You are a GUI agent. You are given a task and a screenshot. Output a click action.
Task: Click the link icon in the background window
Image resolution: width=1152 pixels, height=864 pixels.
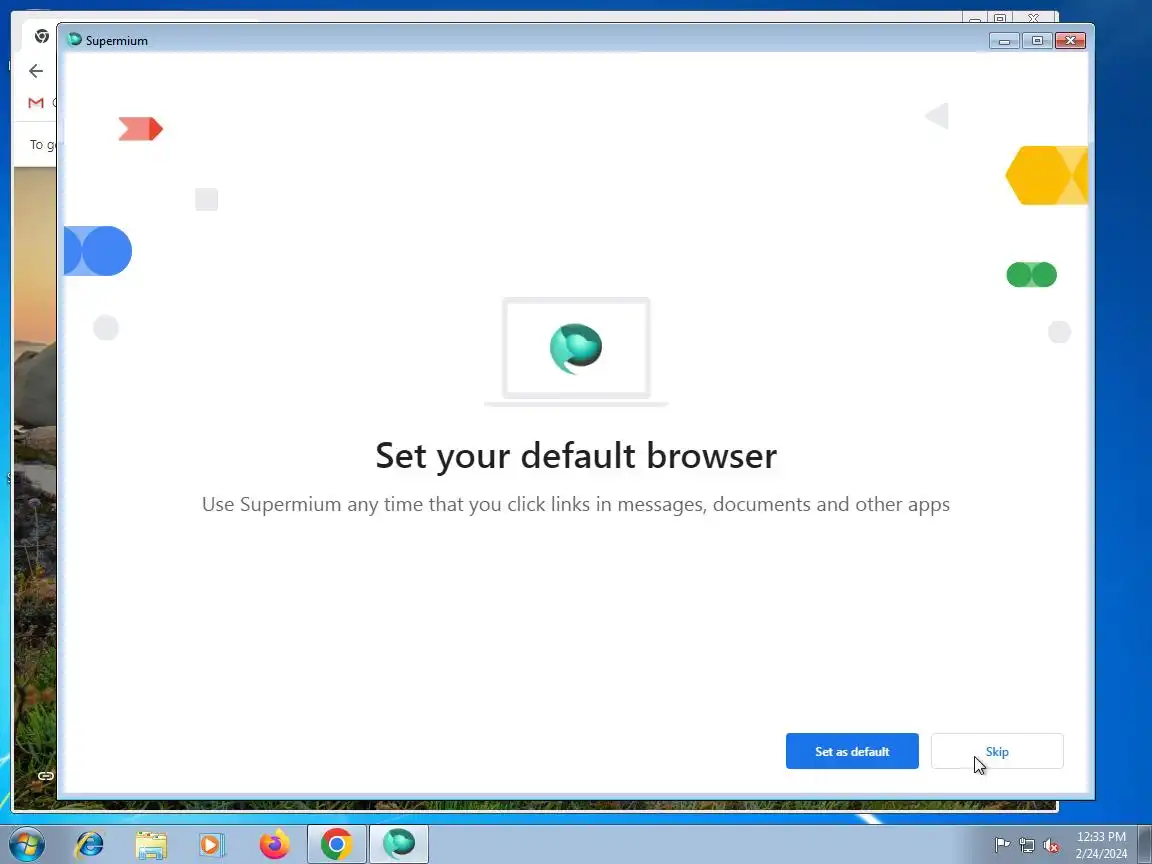46,776
